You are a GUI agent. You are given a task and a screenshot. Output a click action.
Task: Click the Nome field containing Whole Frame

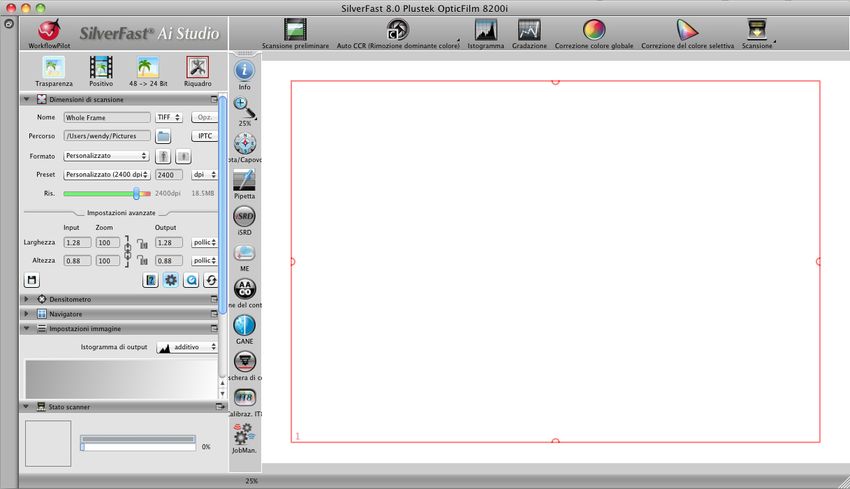[x=106, y=117]
